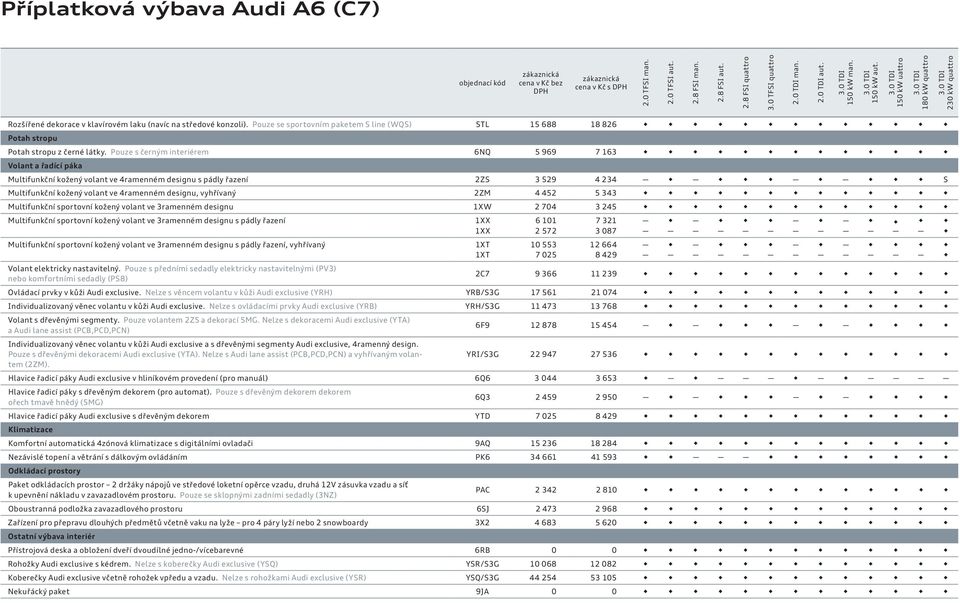Click the '3.0 TFSI quattro' column header
Screen dimensions: 960x603
click(771, 83)
